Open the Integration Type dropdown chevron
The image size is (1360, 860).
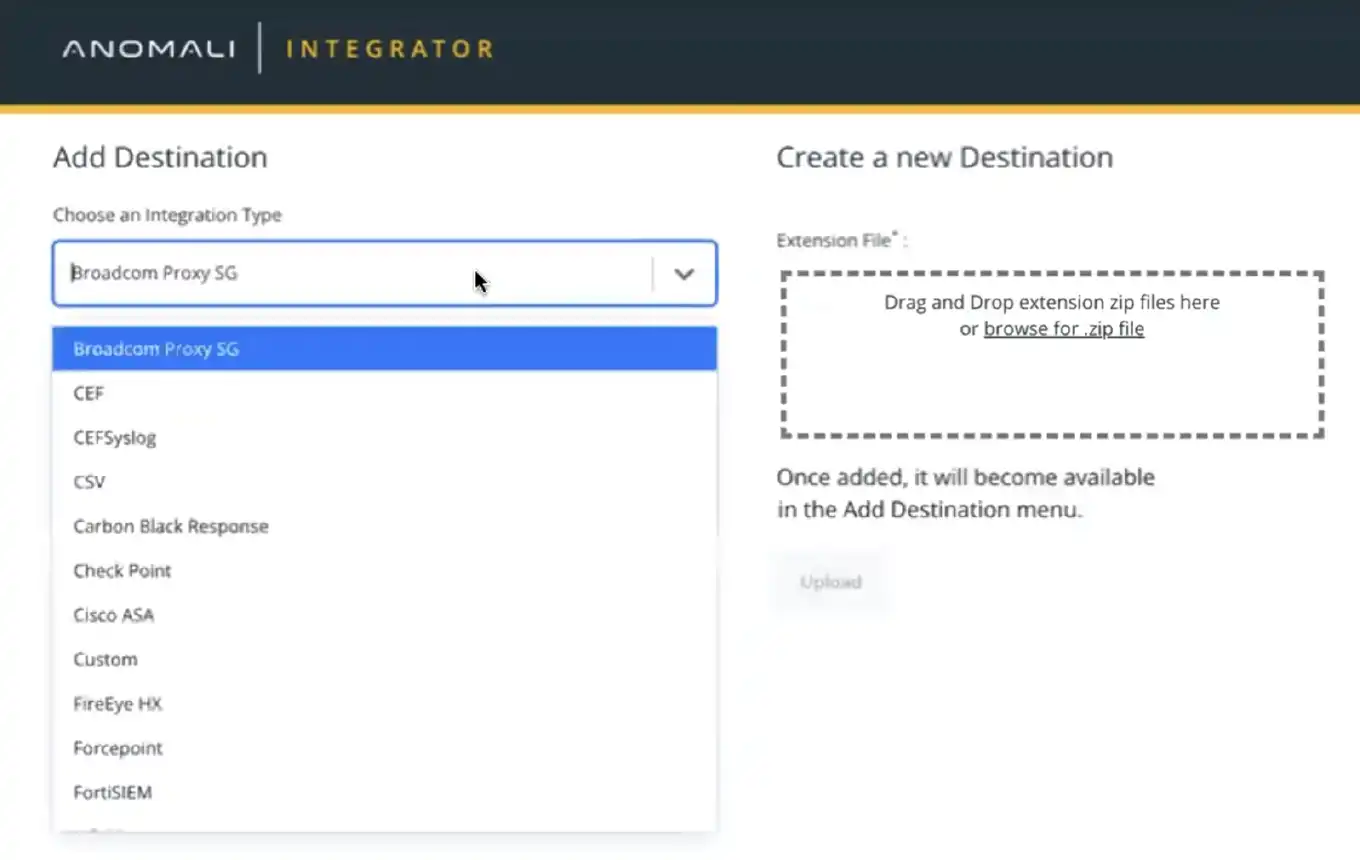click(x=684, y=274)
